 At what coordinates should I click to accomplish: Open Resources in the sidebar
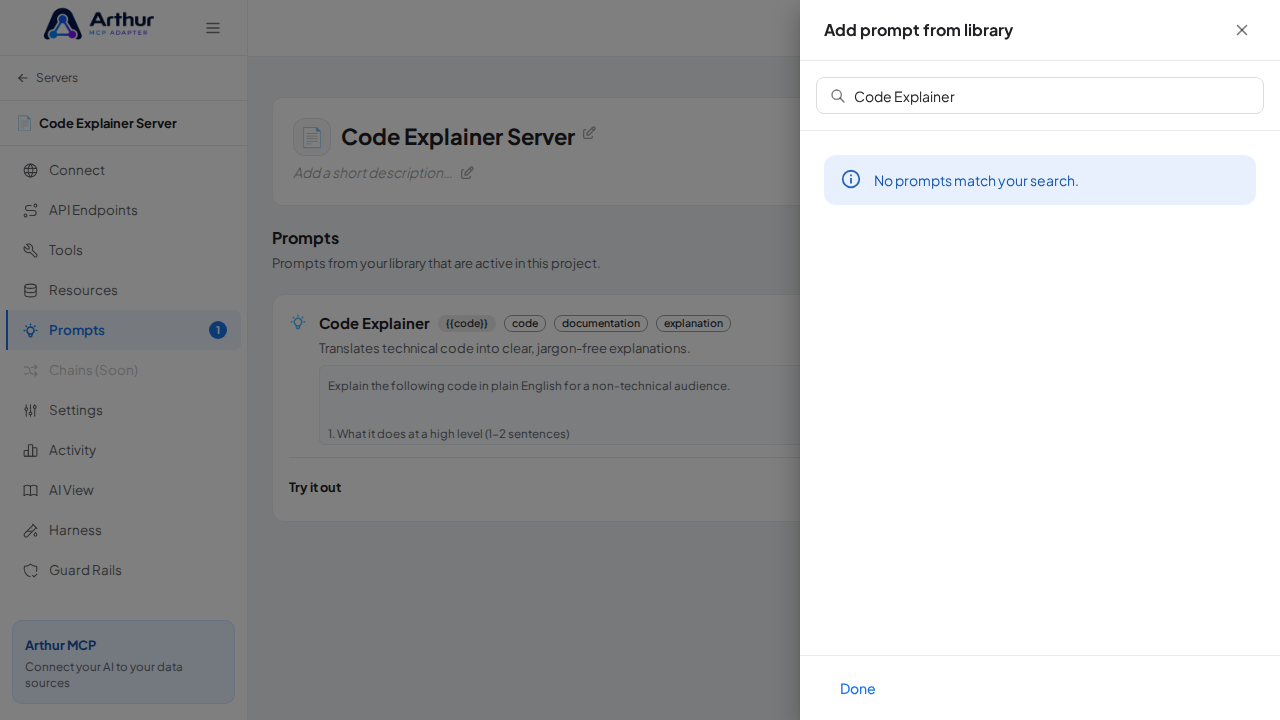pyautogui.click(x=124, y=290)
